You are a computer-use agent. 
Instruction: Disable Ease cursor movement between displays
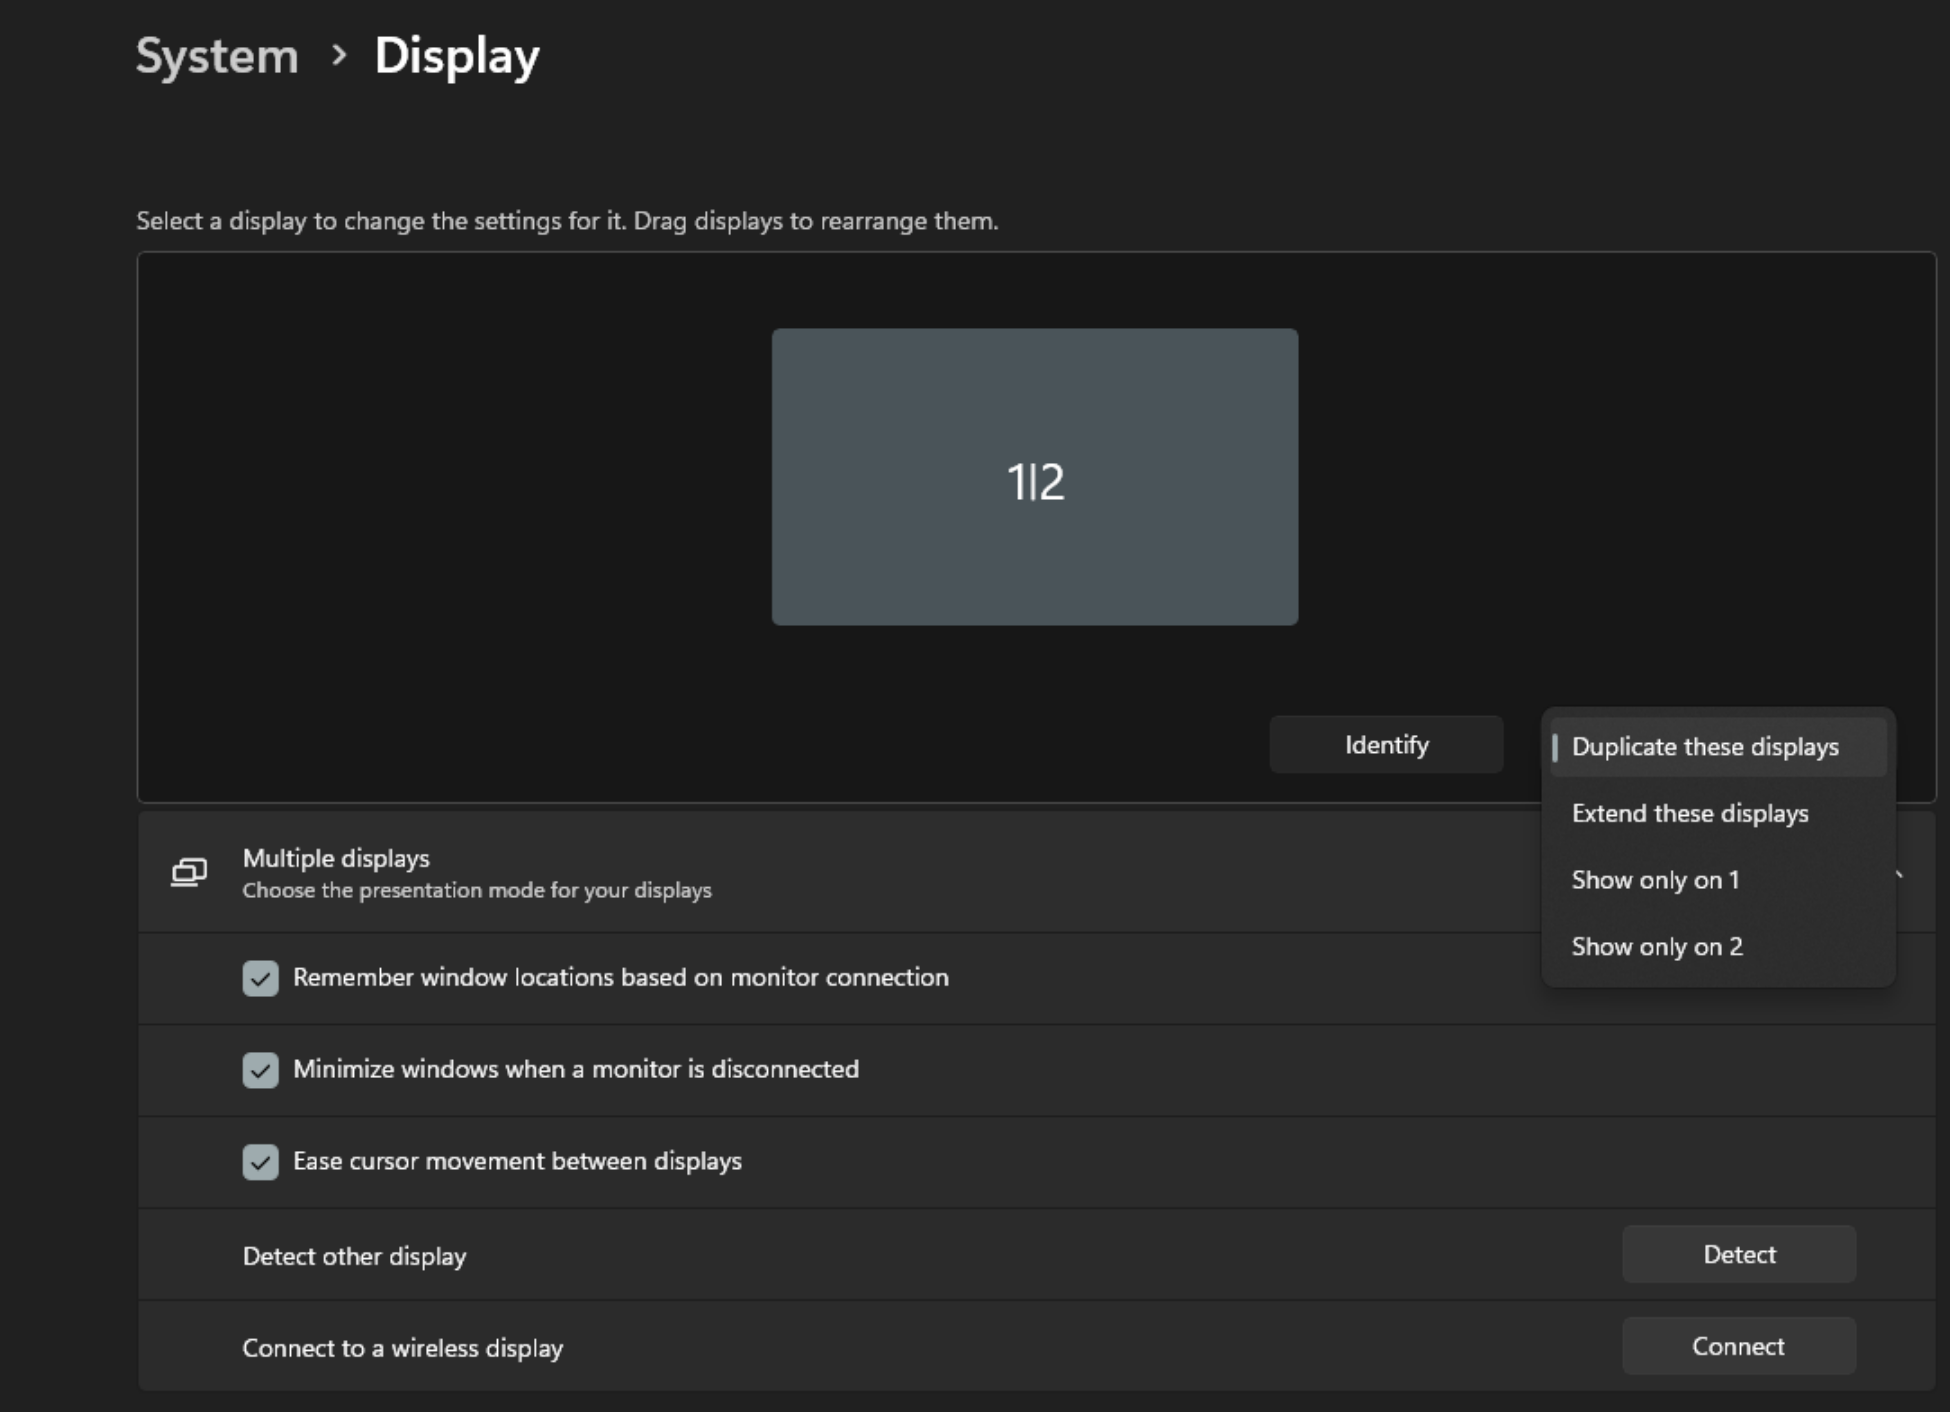pyautogui.click(x=260, y=1162)
